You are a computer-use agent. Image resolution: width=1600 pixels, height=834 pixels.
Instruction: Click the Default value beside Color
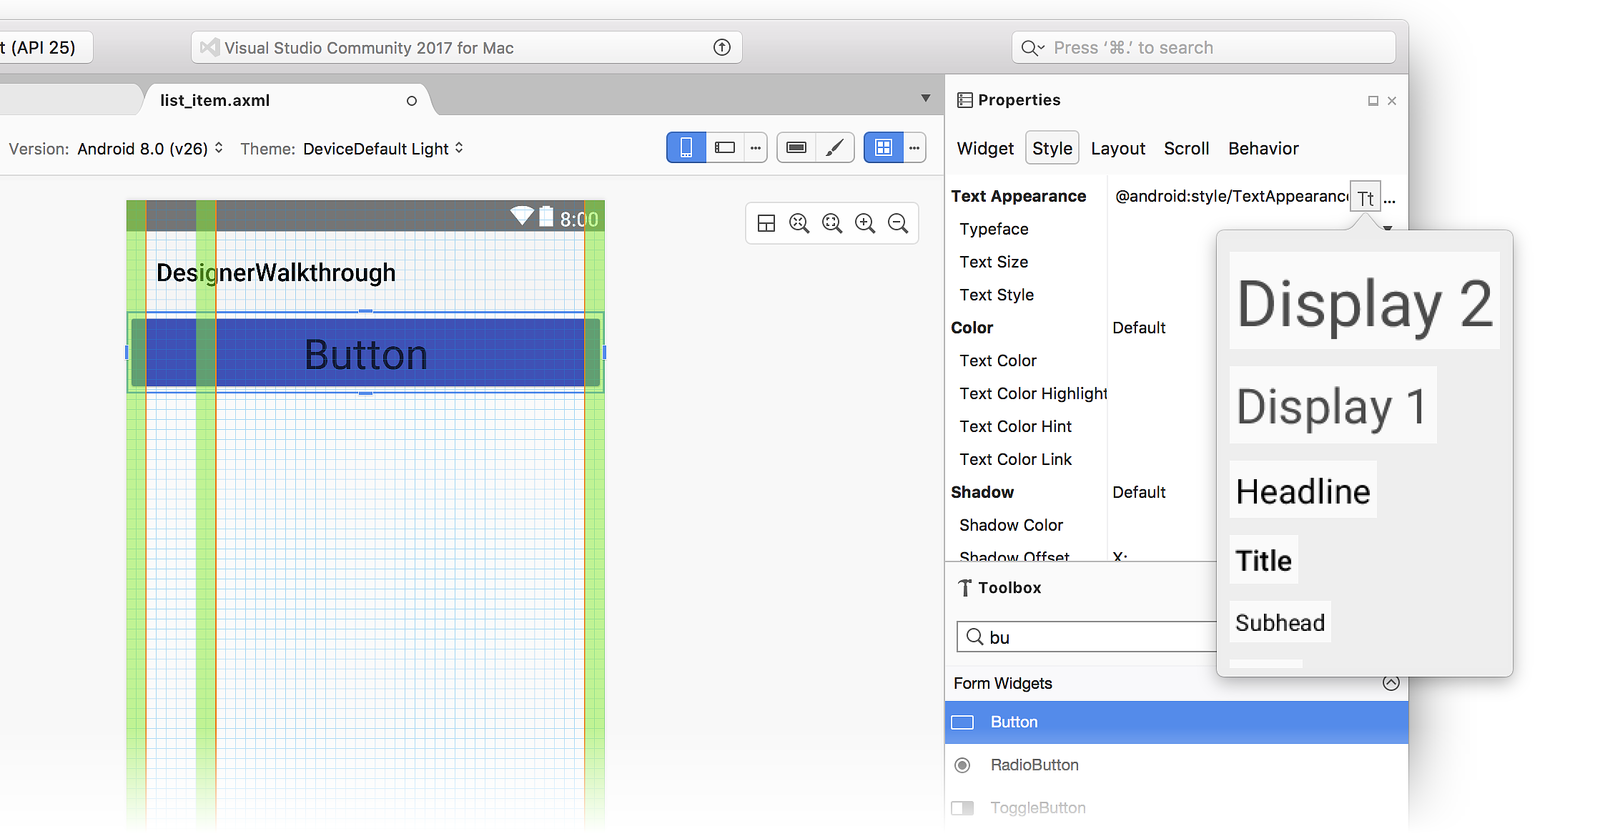[x=1139, y=328]
